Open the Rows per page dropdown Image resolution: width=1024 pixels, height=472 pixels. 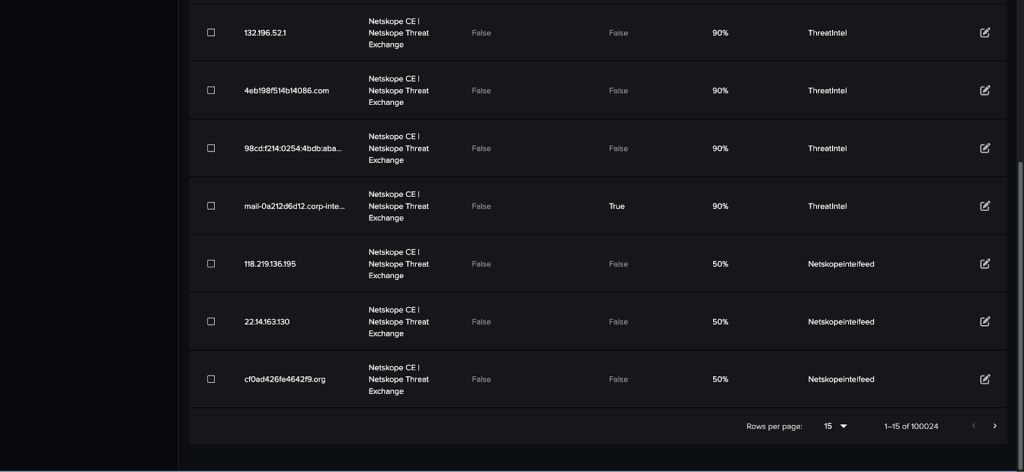pos(835,426)
